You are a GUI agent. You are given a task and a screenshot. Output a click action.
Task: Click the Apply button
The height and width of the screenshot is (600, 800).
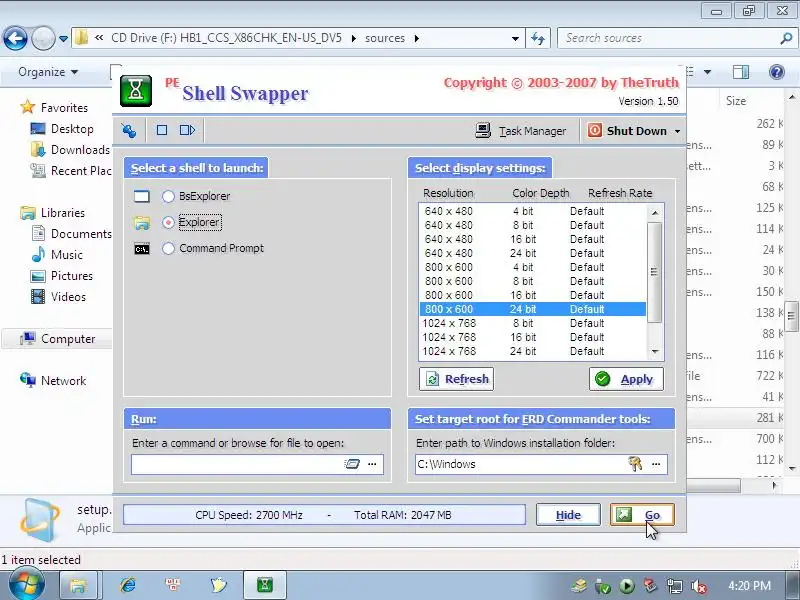627,379
